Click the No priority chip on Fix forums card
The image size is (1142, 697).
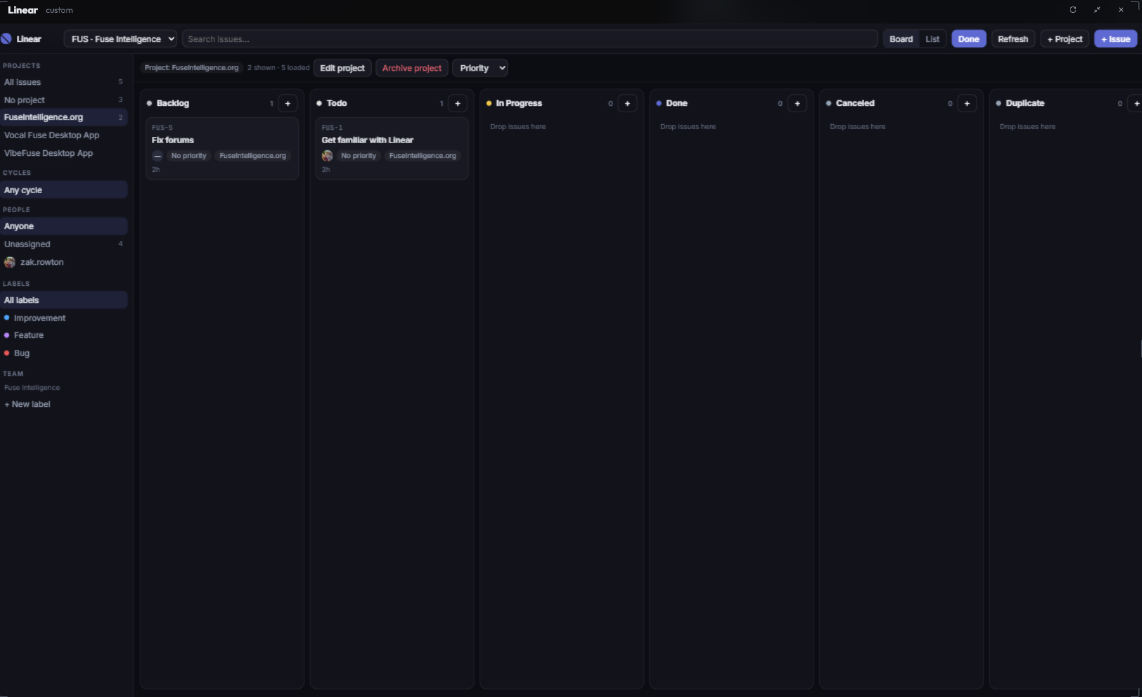[x=189, y=156]
